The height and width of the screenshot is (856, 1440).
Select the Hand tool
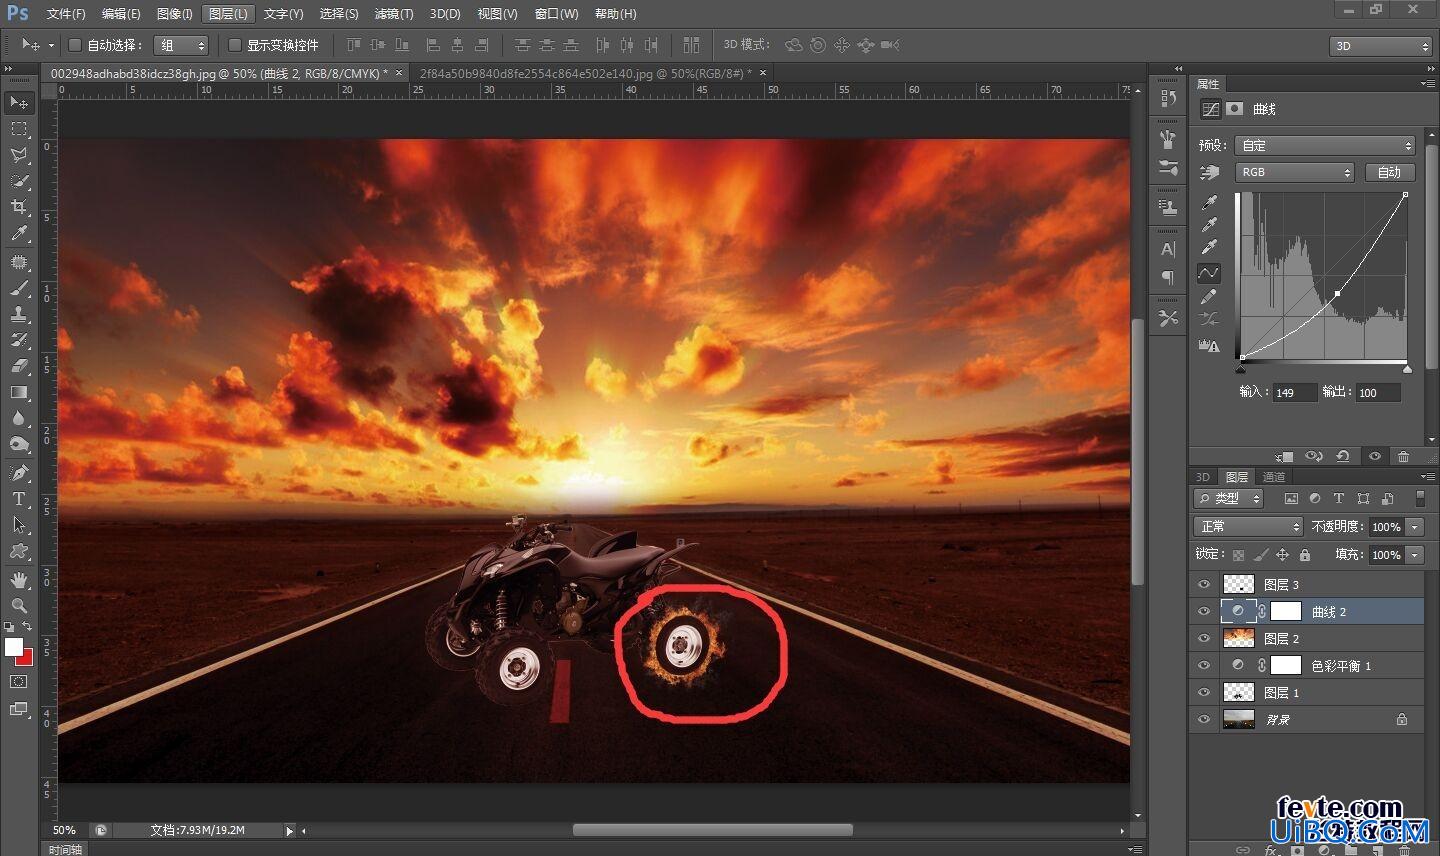point(19,580)
